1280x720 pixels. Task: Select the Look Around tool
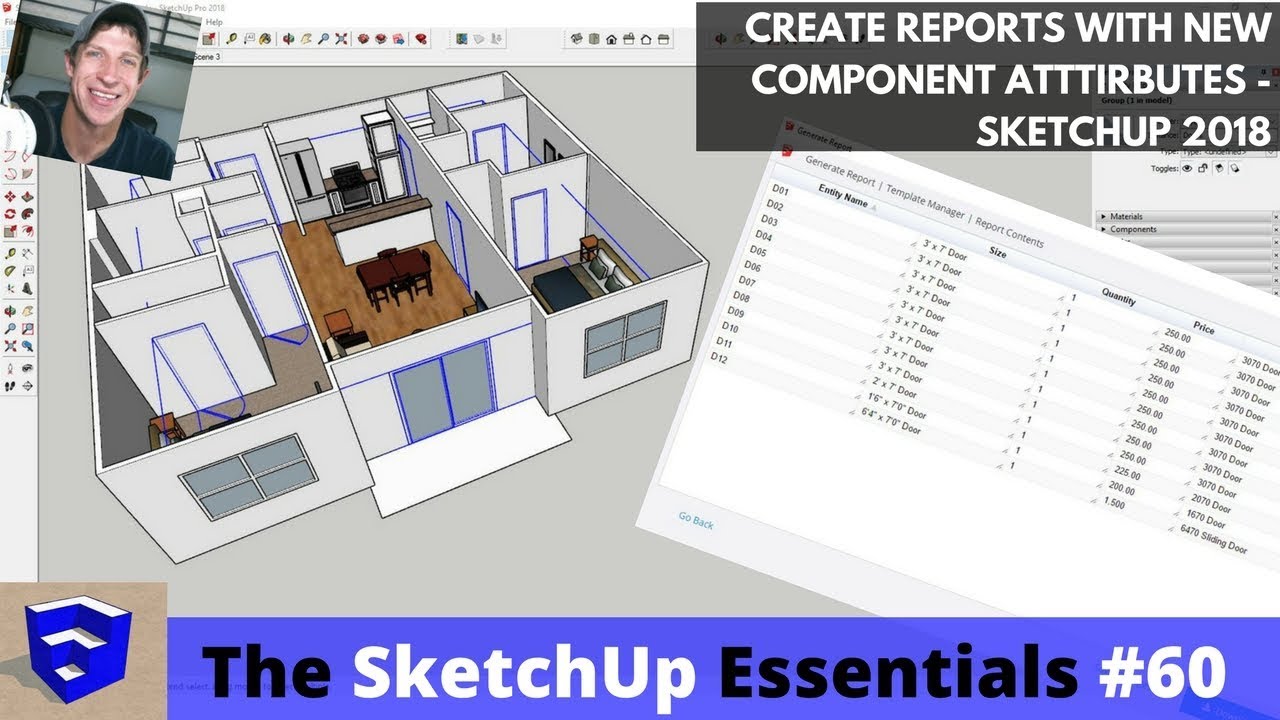27,367
